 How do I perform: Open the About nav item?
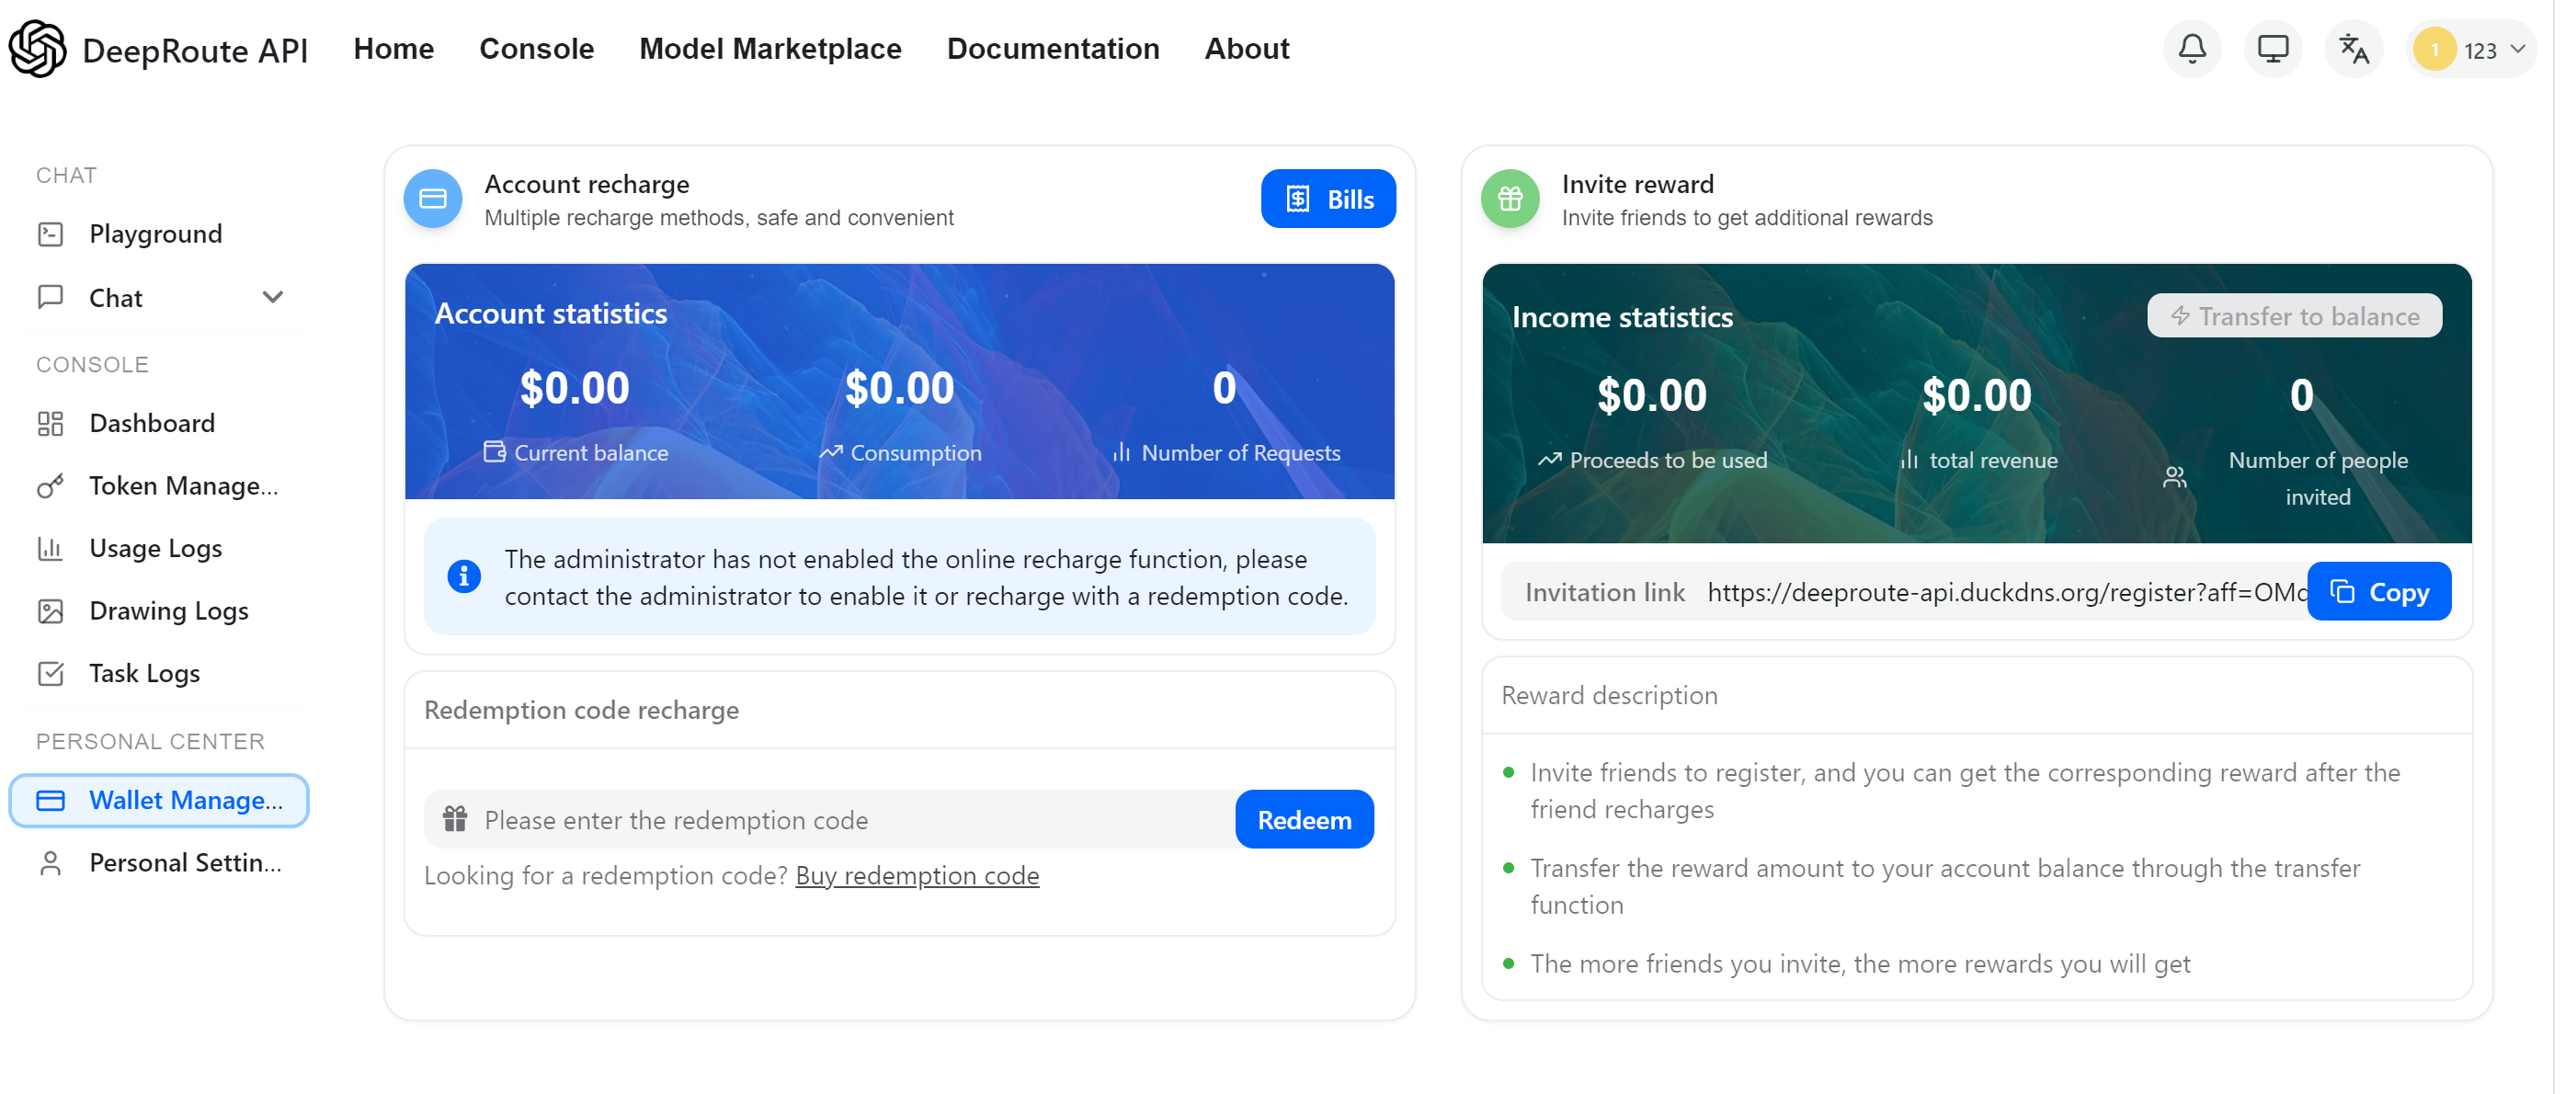(1247, 49)
